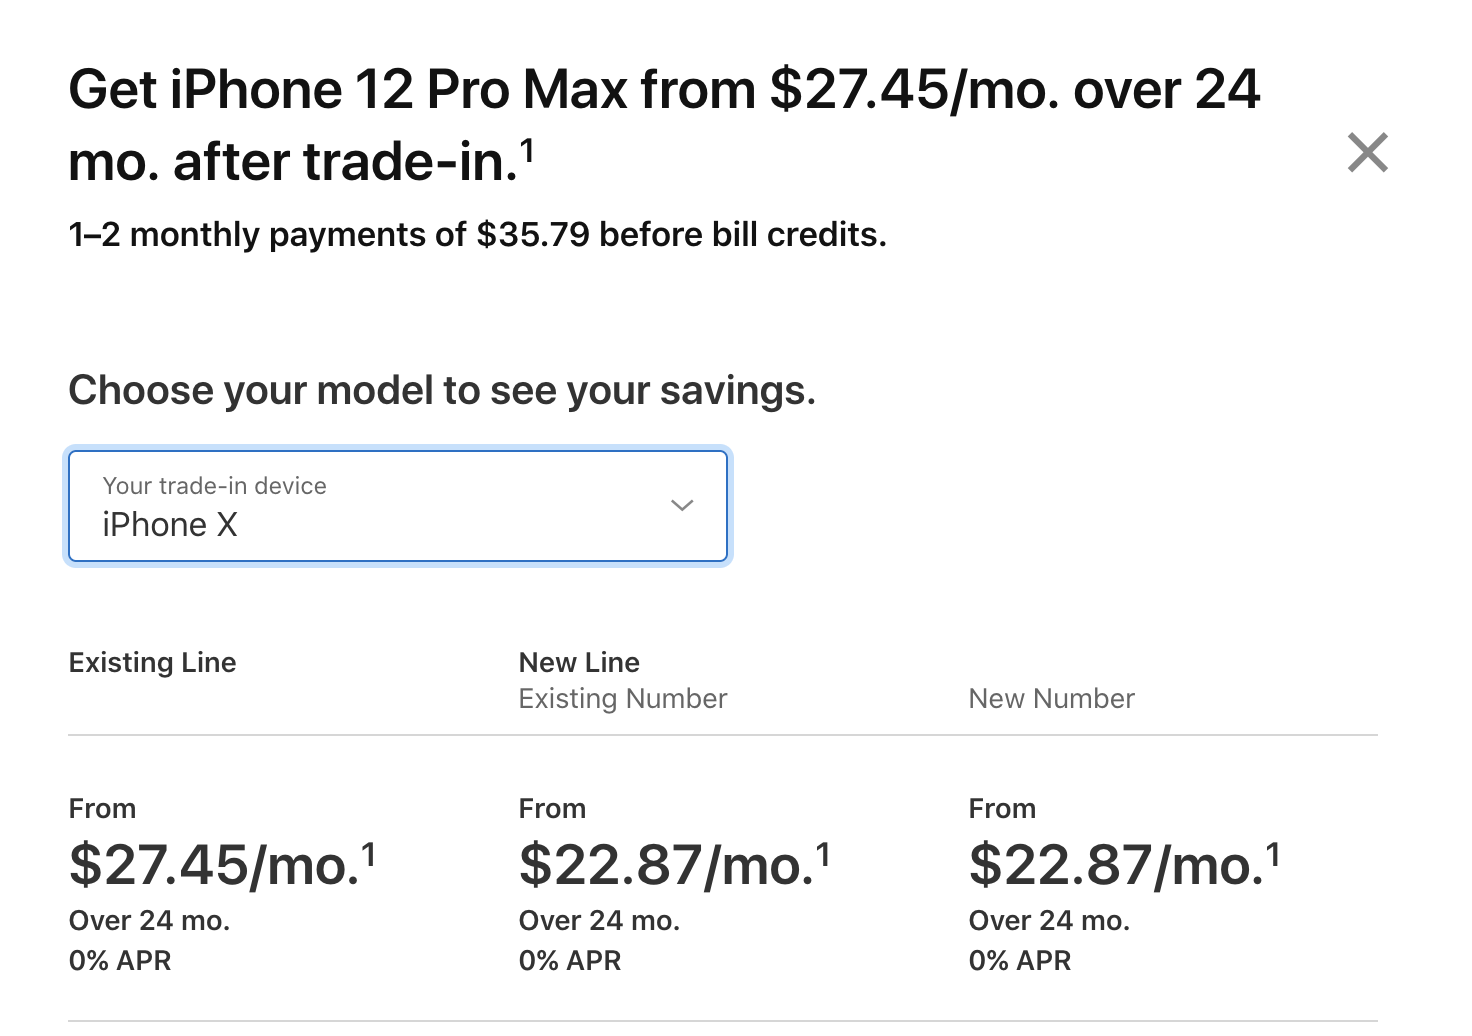Click the footnote 1 after the headline's "trade-in."
Viewport: 1472px width, 1036px height.
point(527,150)
